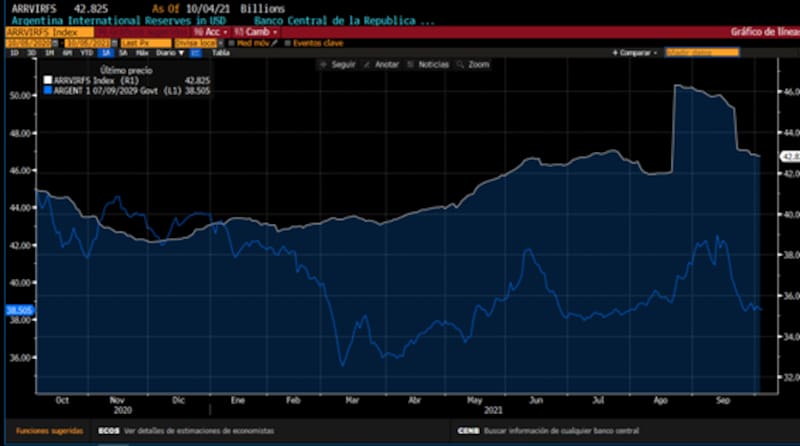
Task: Click white ARRVIRFS Index legend marker
Action: (x=47, y=80)
